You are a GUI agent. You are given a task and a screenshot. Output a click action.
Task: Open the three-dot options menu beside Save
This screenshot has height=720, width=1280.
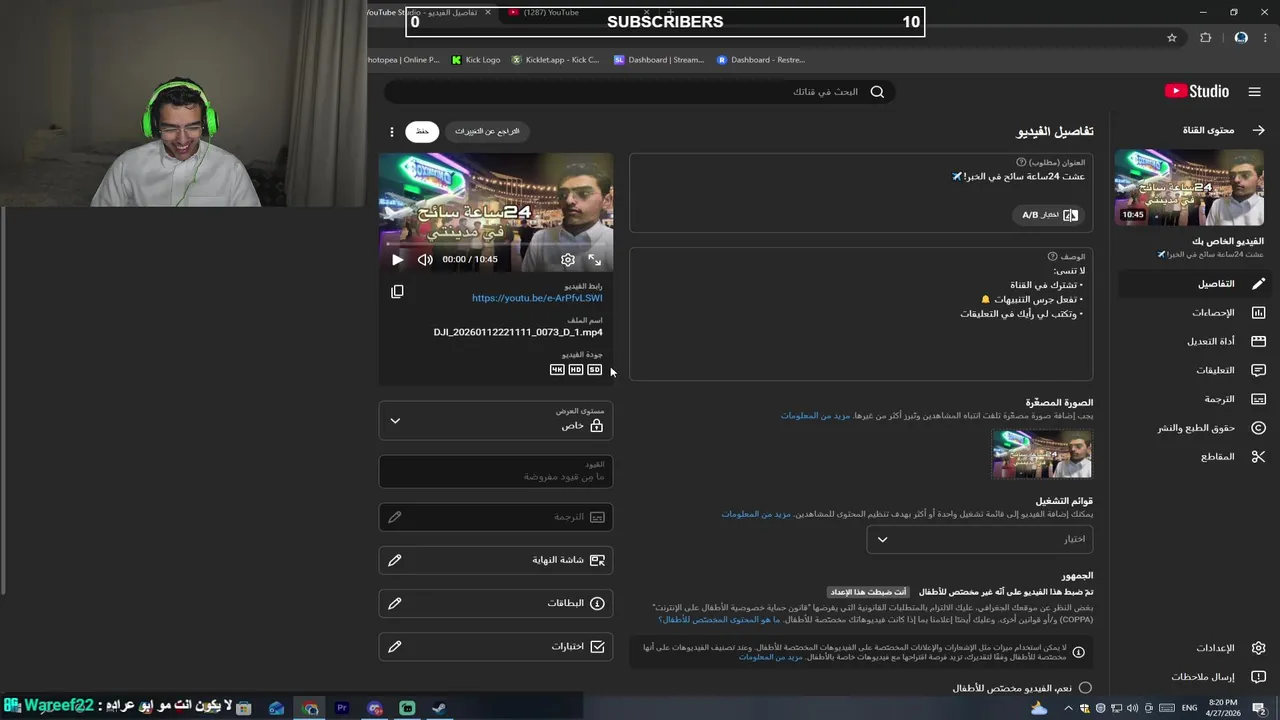pyautogui.click(x=392, y=132)
